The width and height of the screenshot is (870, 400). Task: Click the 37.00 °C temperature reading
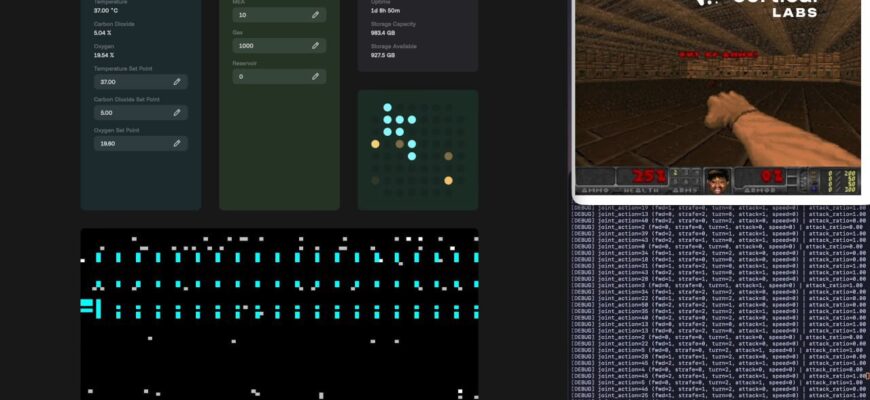point(105,11)
